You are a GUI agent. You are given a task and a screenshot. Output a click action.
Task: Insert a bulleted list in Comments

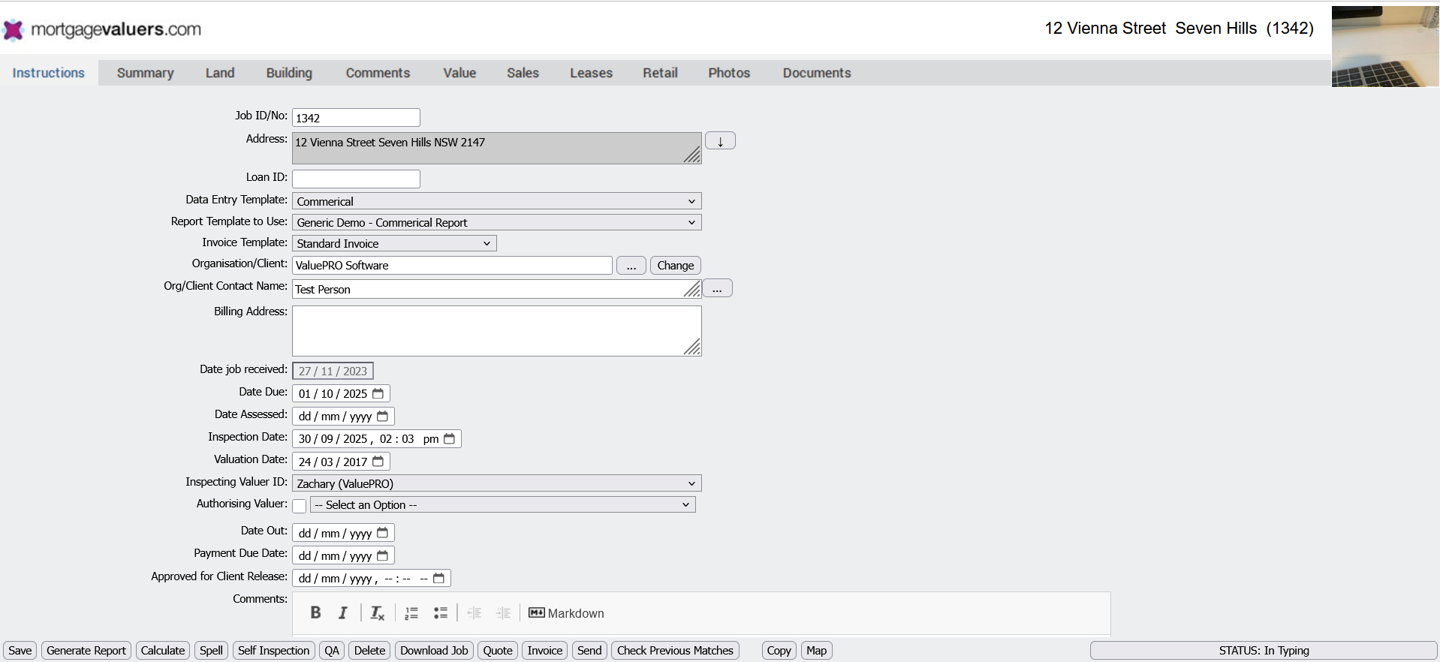pyautogui.click(x=440, y=612)
